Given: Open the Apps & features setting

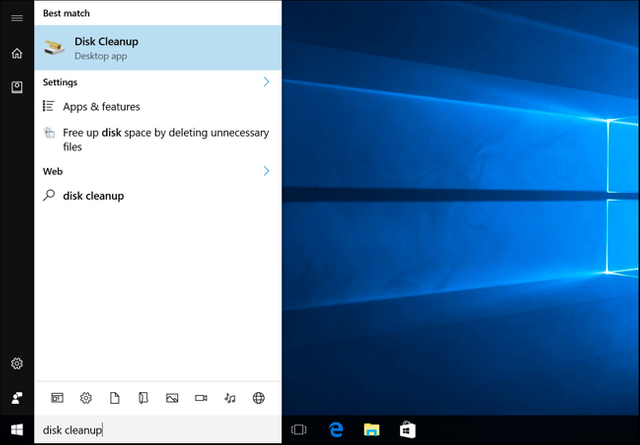Looking at the screenshot, I should click(101, 107).
